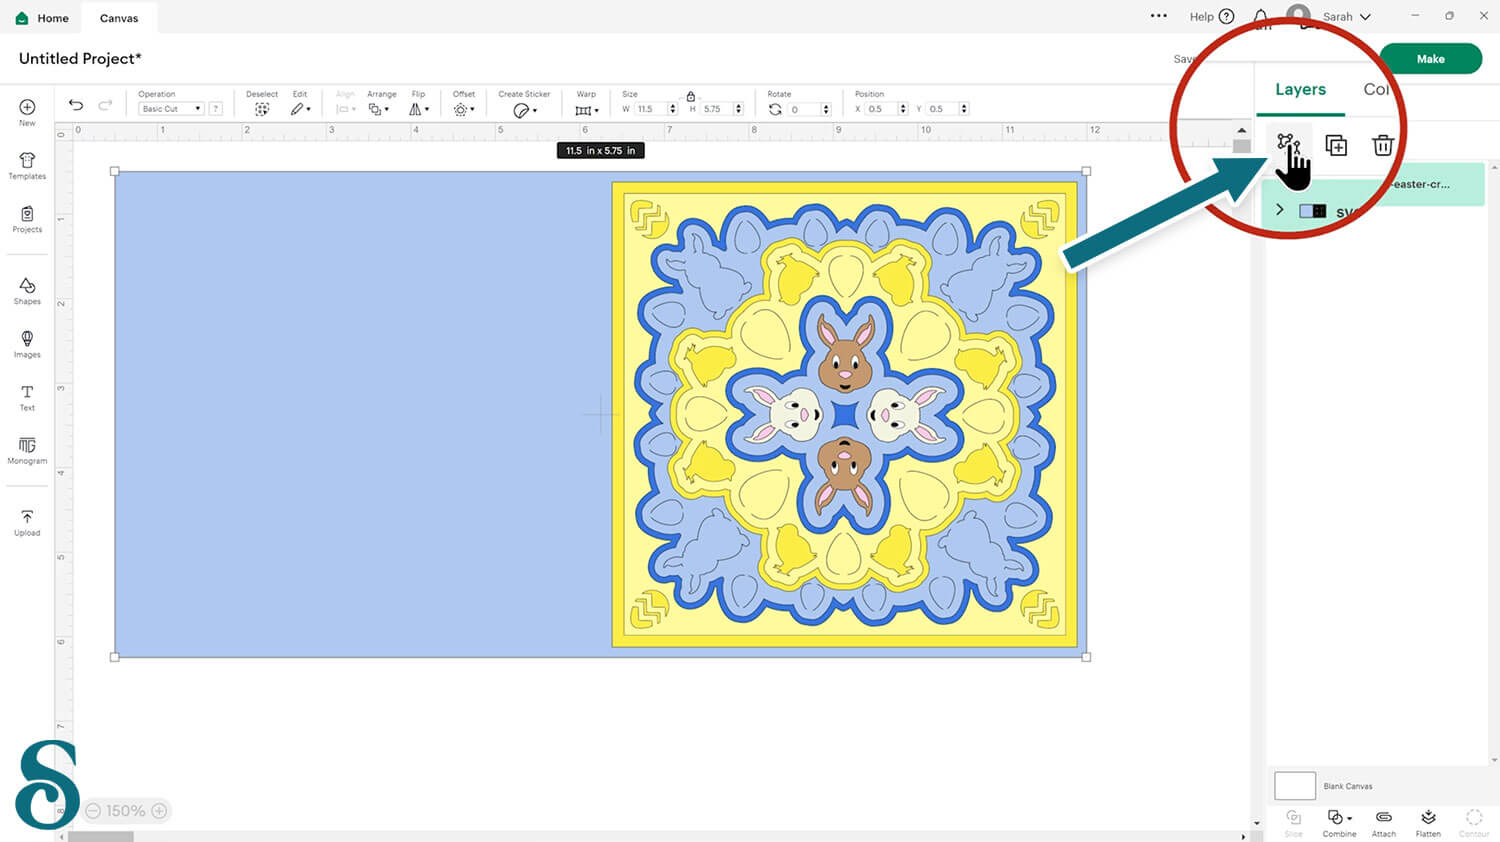Click the Duplicate layer icon
Image resolution: width=1500 pixels, height=842 pixels.
pos(1336,145)
